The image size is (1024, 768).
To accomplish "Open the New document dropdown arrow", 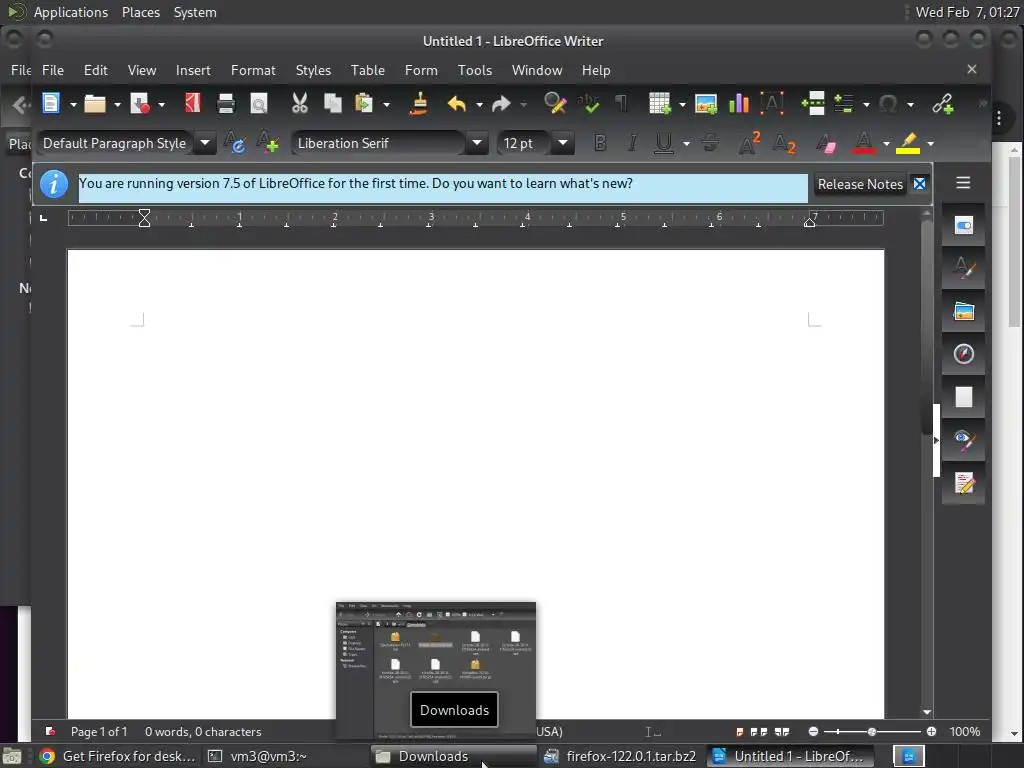I will point(73,104).
